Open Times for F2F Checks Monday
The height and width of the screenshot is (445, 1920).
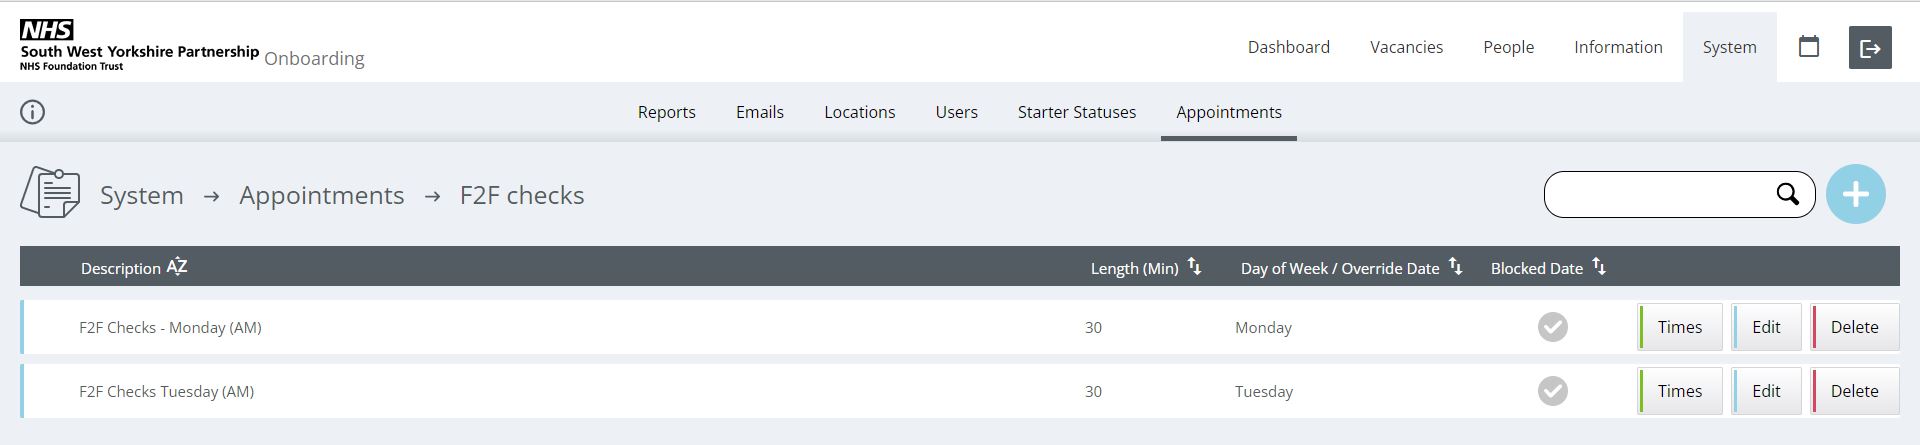point(1680,327)
